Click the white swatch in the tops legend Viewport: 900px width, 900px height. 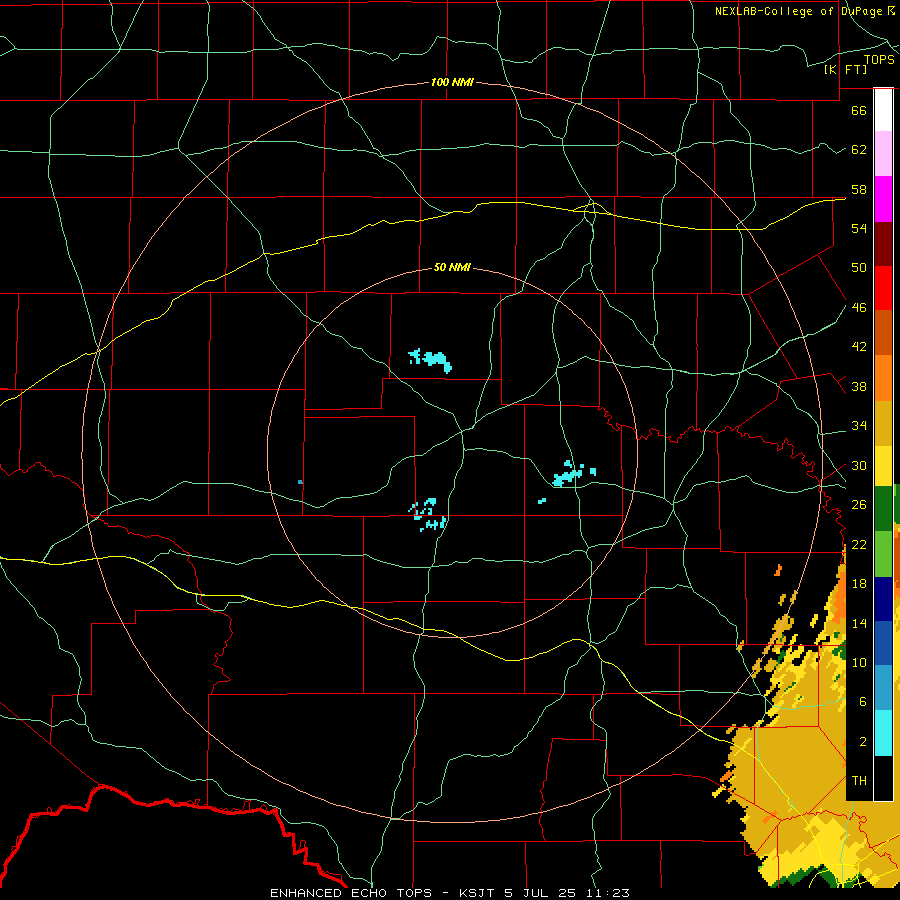point(883,110)
